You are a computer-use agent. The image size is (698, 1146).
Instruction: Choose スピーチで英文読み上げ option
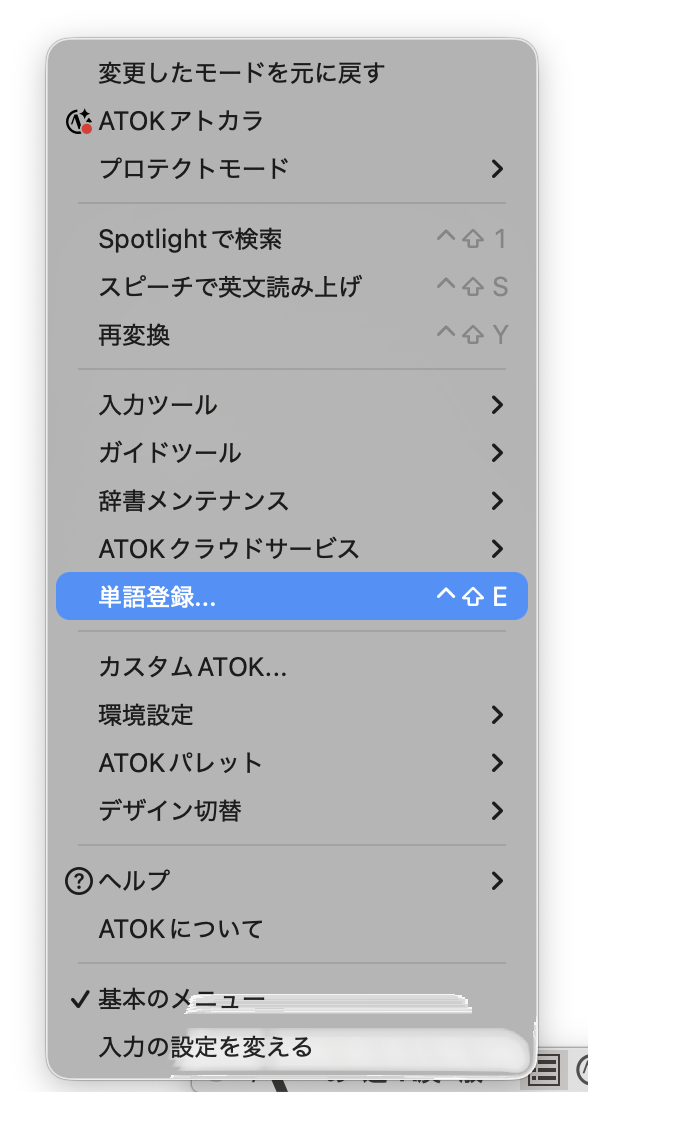coord(230,287)
